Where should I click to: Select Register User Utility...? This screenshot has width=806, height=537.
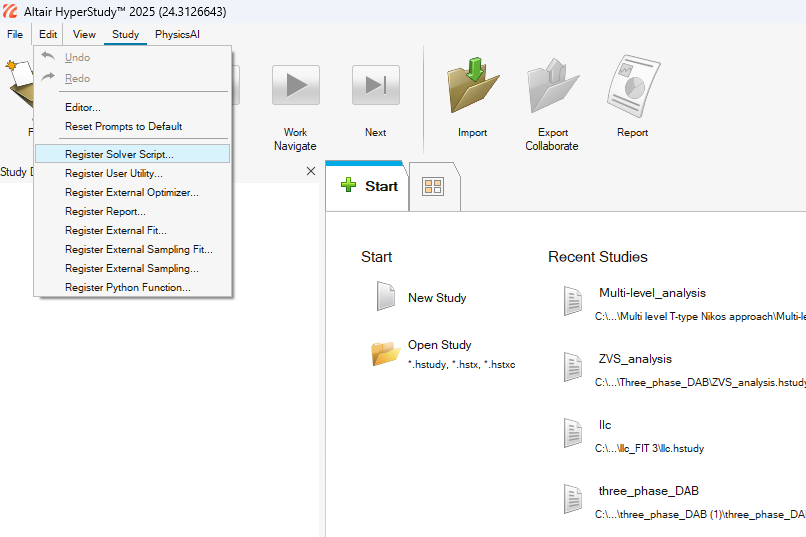[133, 173]
